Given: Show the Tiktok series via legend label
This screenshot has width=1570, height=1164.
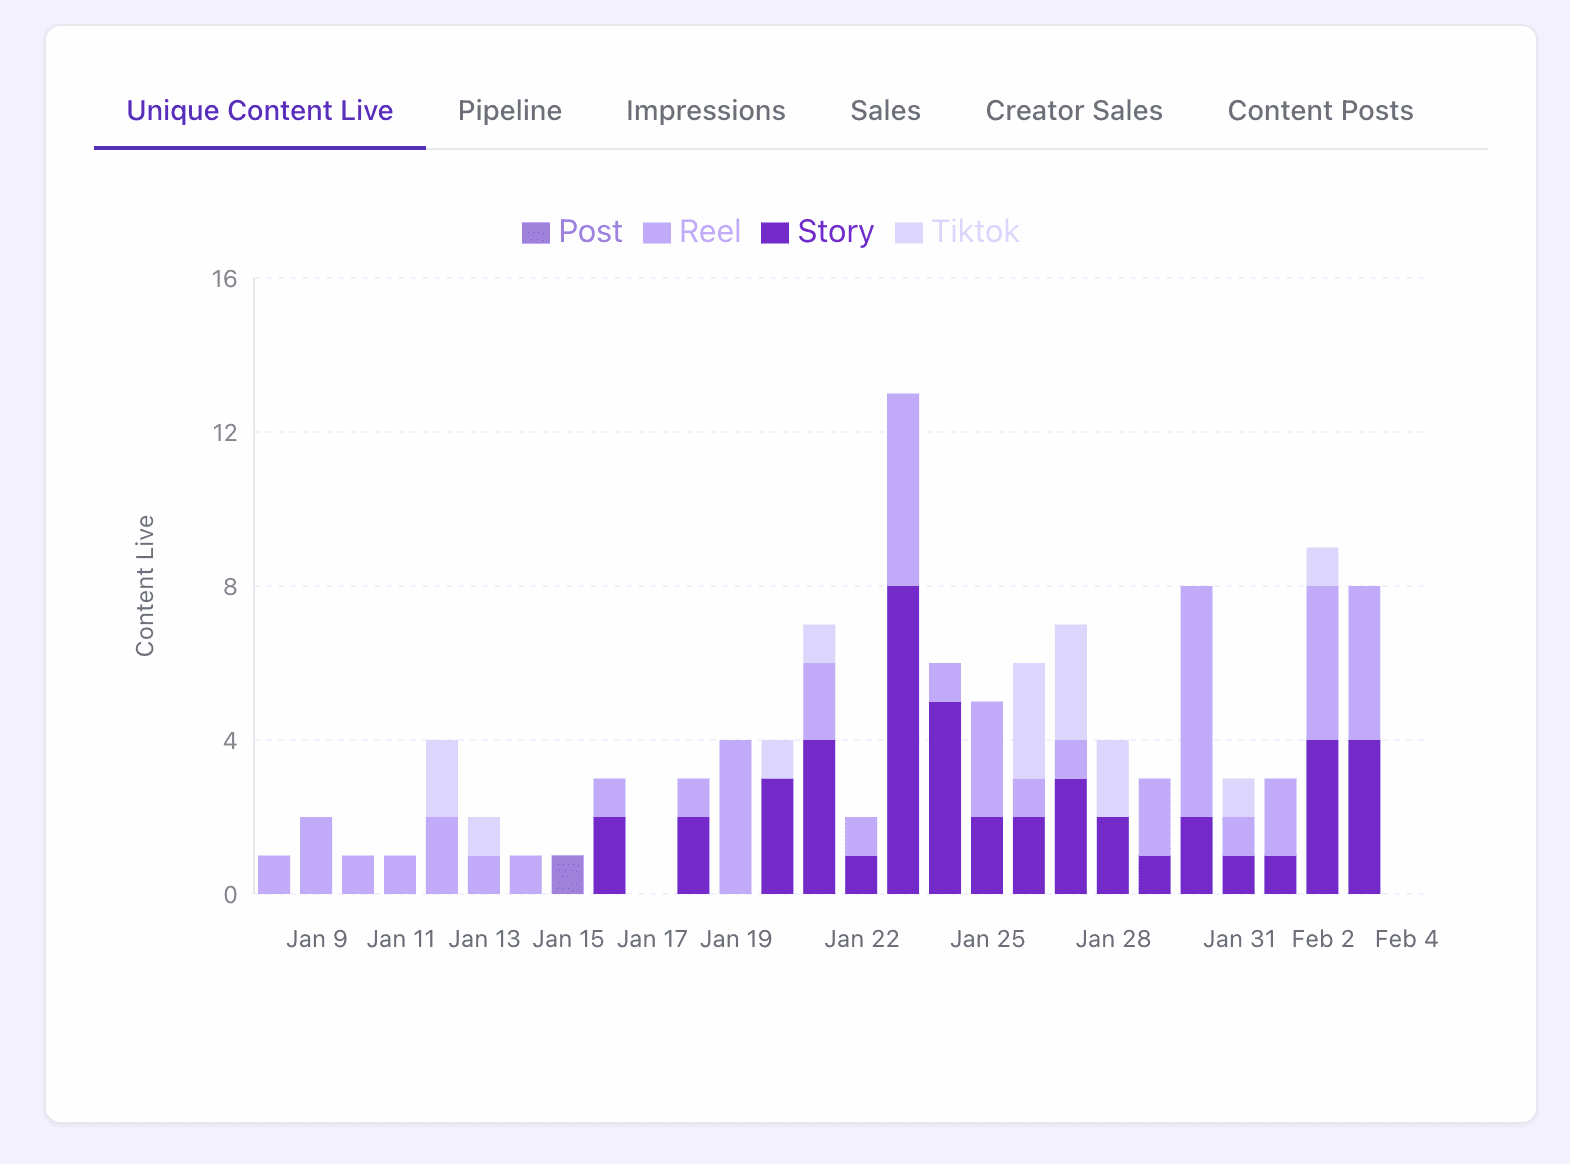Looking at the screenshot, I should tap(975, 232).
